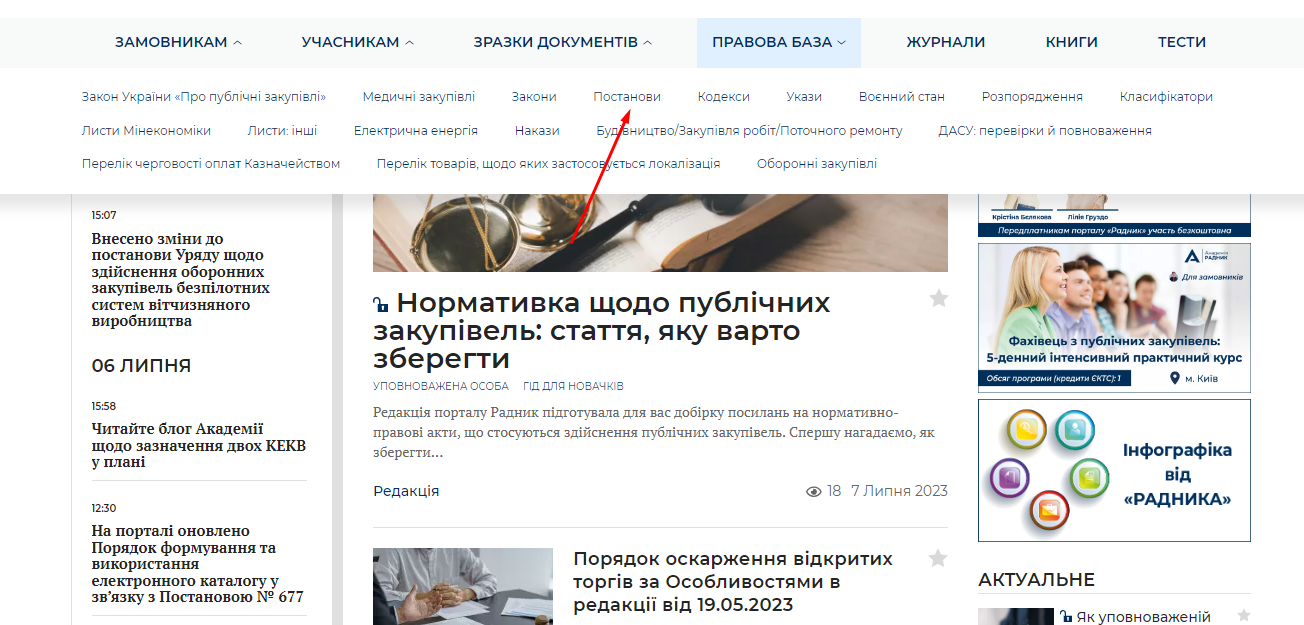
Task: Open the Воєнний стан link
Action: [x=901, y=97]
